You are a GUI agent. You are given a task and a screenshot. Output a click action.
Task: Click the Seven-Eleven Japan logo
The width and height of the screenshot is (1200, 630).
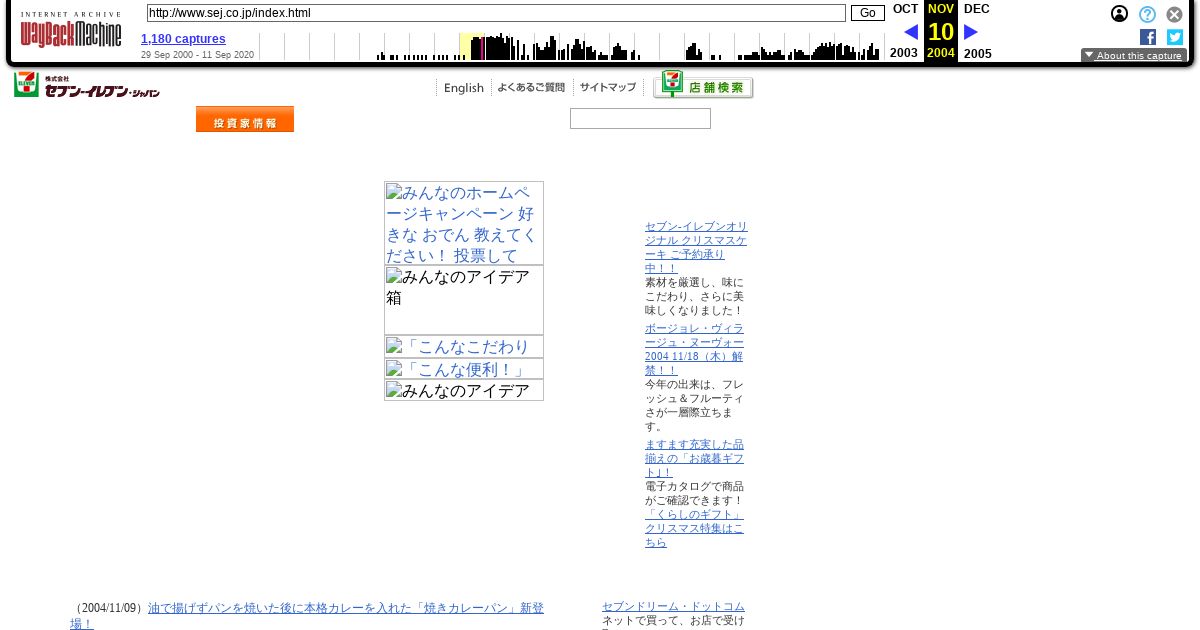coord(87,85)
